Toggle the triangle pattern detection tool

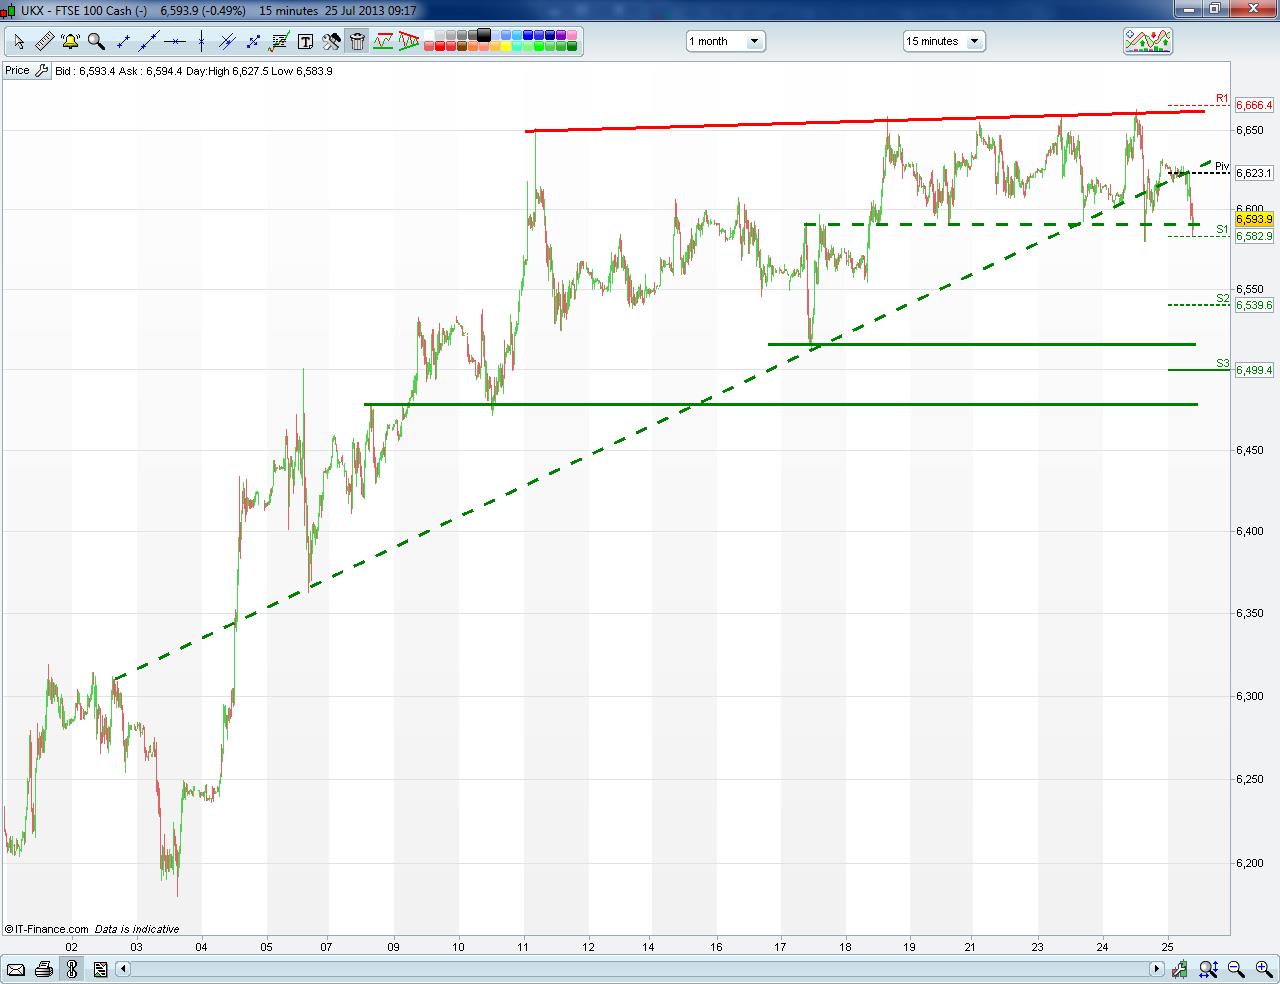pyautogui.click(x=409, y=41)
